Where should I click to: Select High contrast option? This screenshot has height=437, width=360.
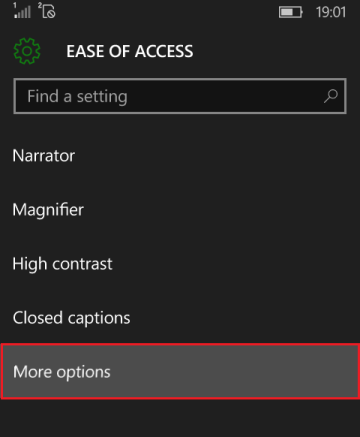(180, 264)
